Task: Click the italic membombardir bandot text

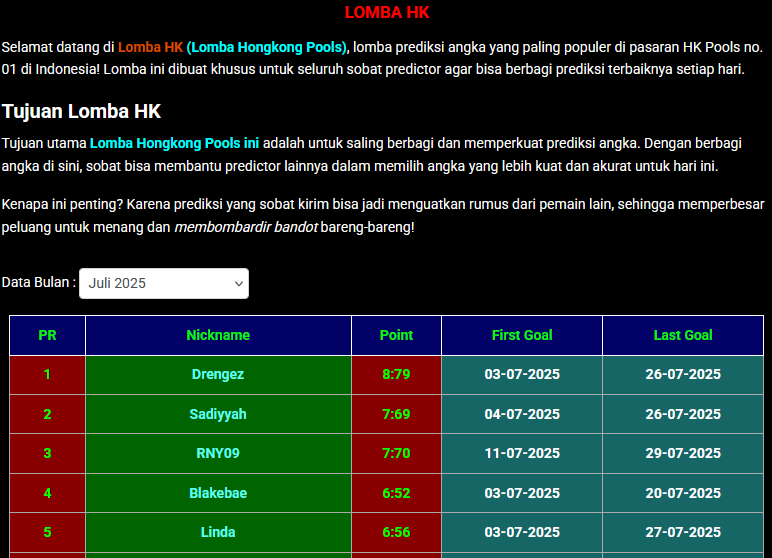Action: click(246, 228)
